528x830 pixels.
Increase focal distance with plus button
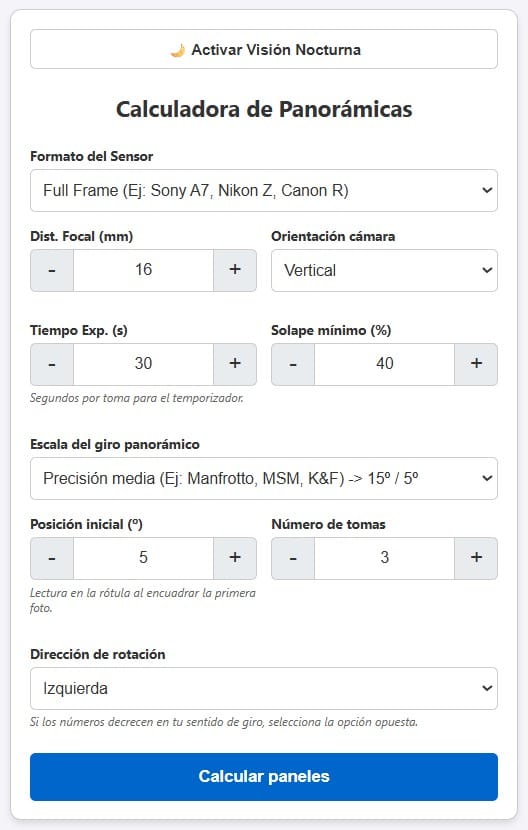click(235, 270)
